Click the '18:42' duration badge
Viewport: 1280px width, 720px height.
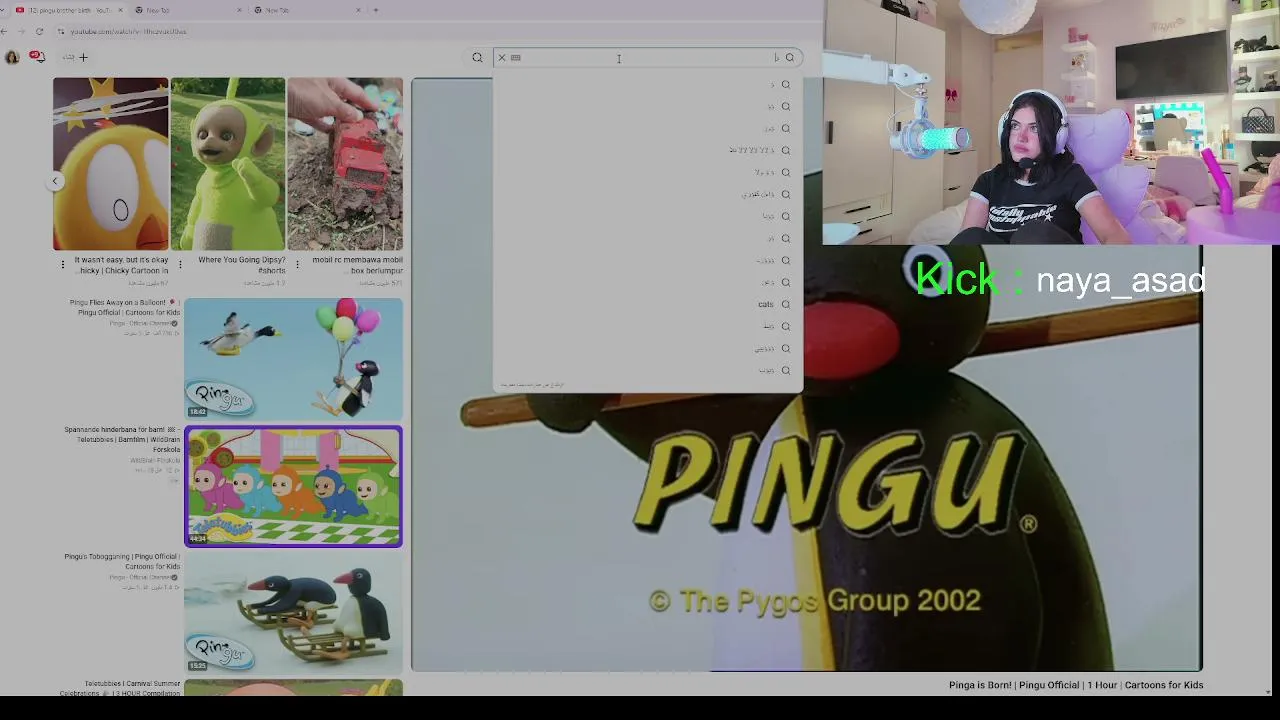click(x=198, y=411)
